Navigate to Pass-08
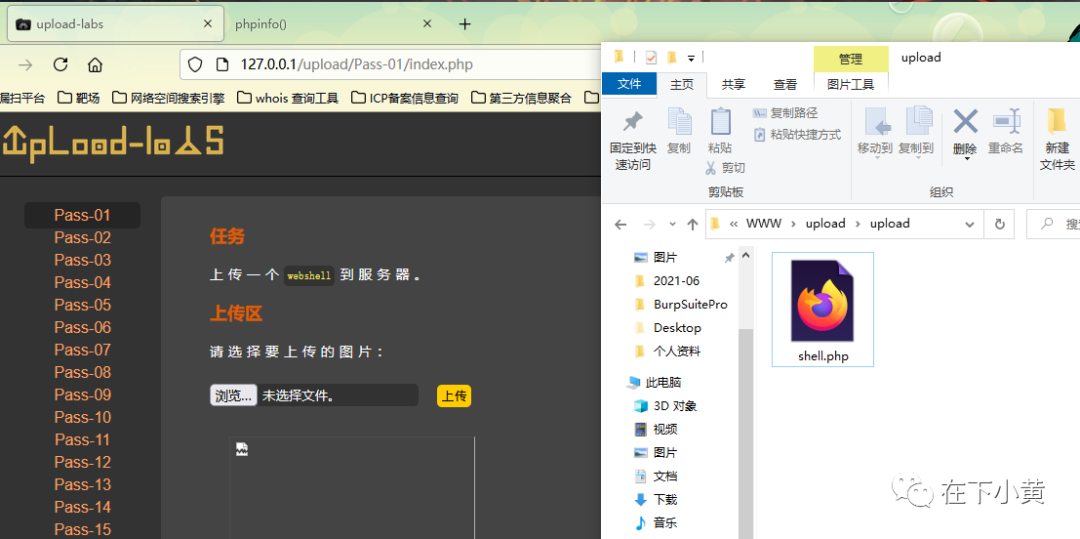This screenshot has width=1080, height=539. 82,372
